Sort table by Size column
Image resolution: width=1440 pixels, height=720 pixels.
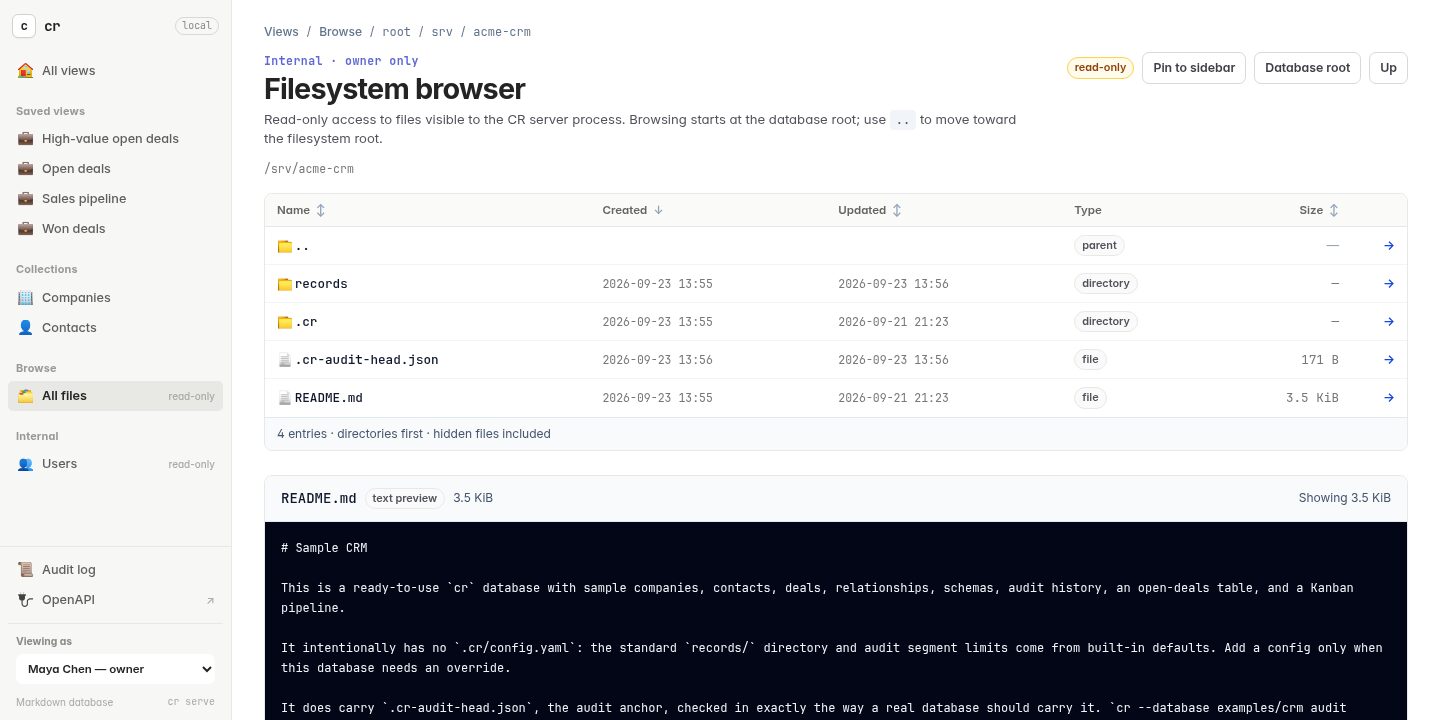pos(1319,210)
